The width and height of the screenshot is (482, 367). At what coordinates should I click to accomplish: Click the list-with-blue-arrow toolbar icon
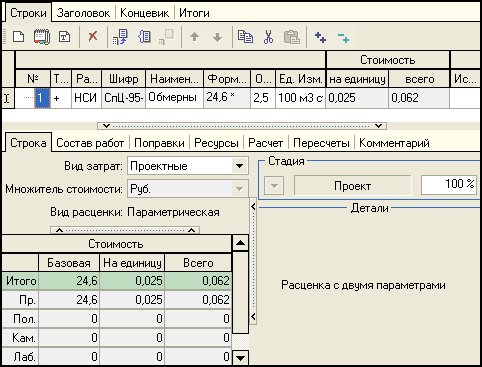[120, 37]
